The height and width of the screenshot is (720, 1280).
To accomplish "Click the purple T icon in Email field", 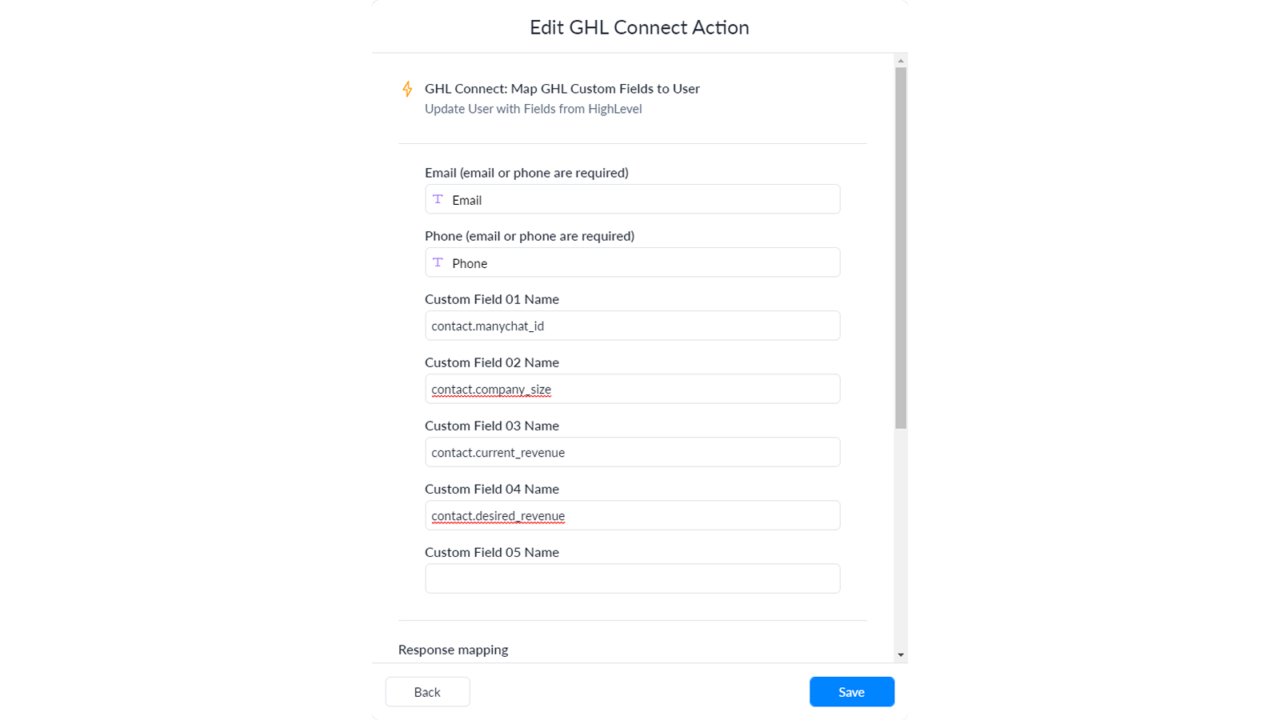I will (438, 199).
